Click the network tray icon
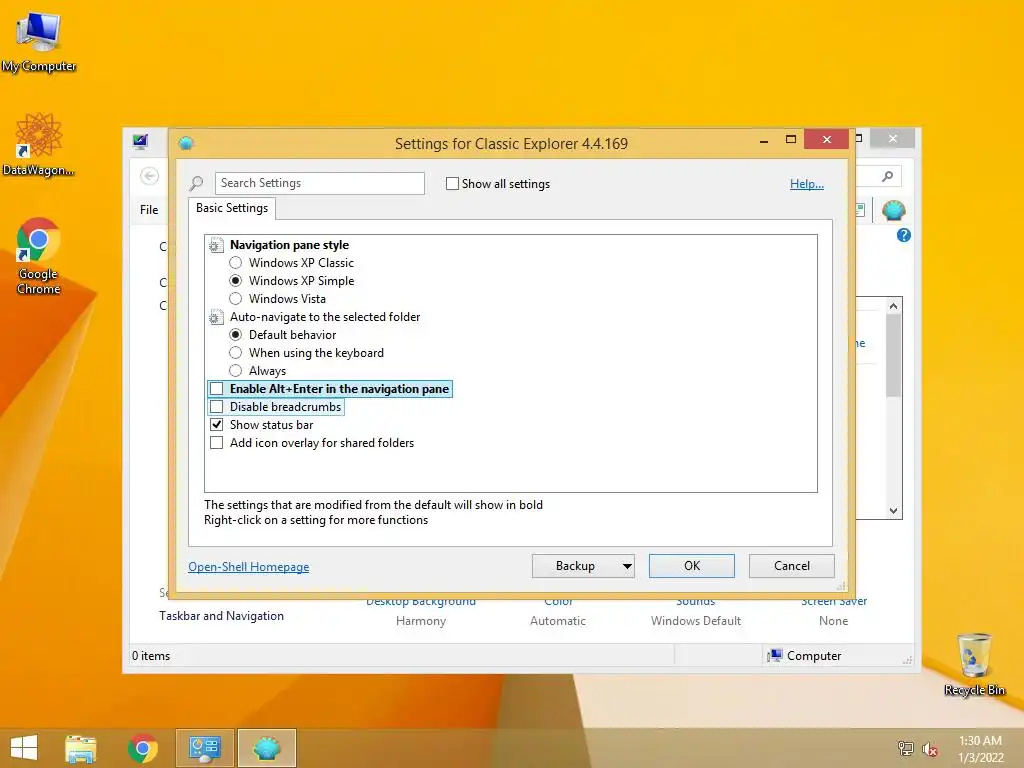Viewport: 1024px width, 768px height. (x=906, y=748)
